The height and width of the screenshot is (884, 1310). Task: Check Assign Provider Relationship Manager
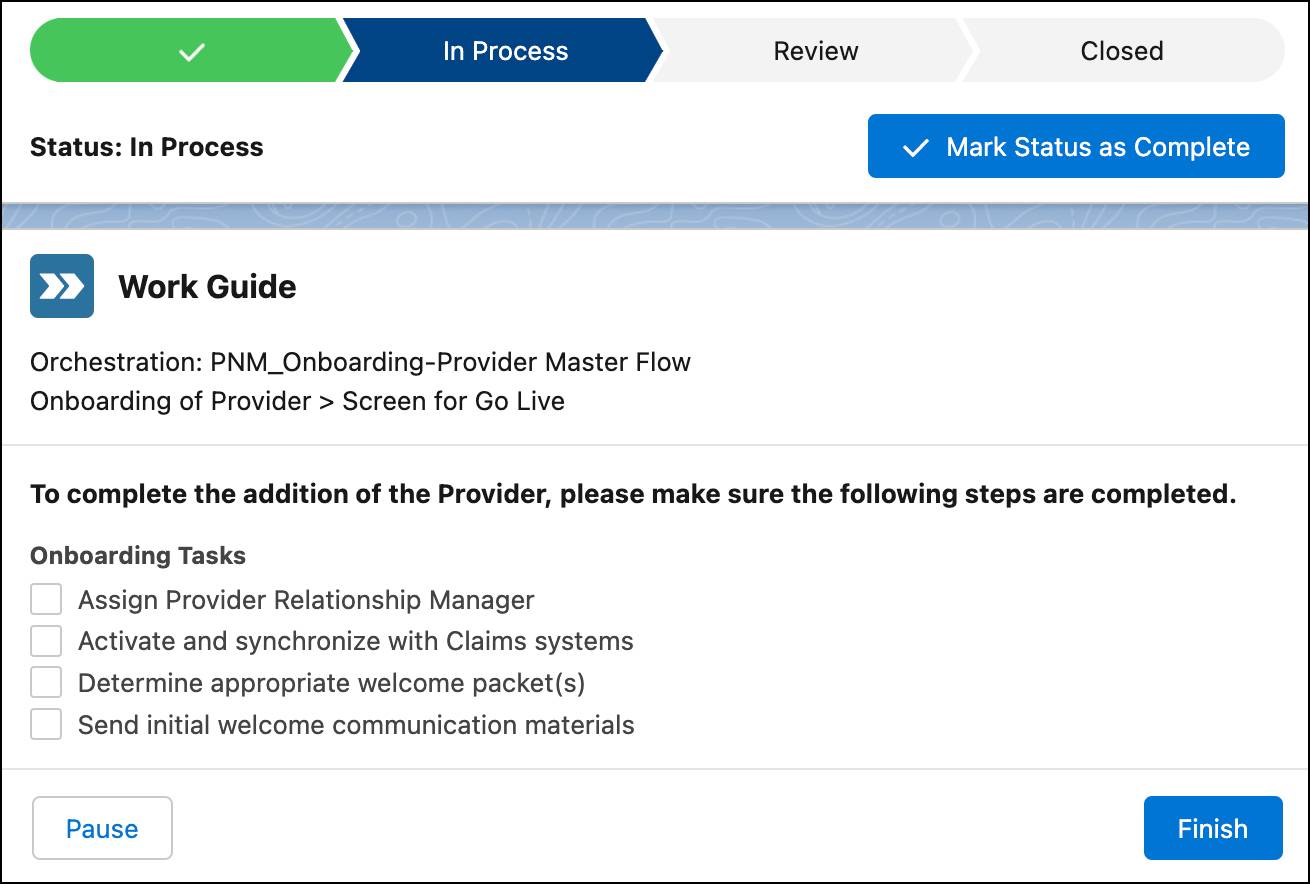[x=46, y=600]
